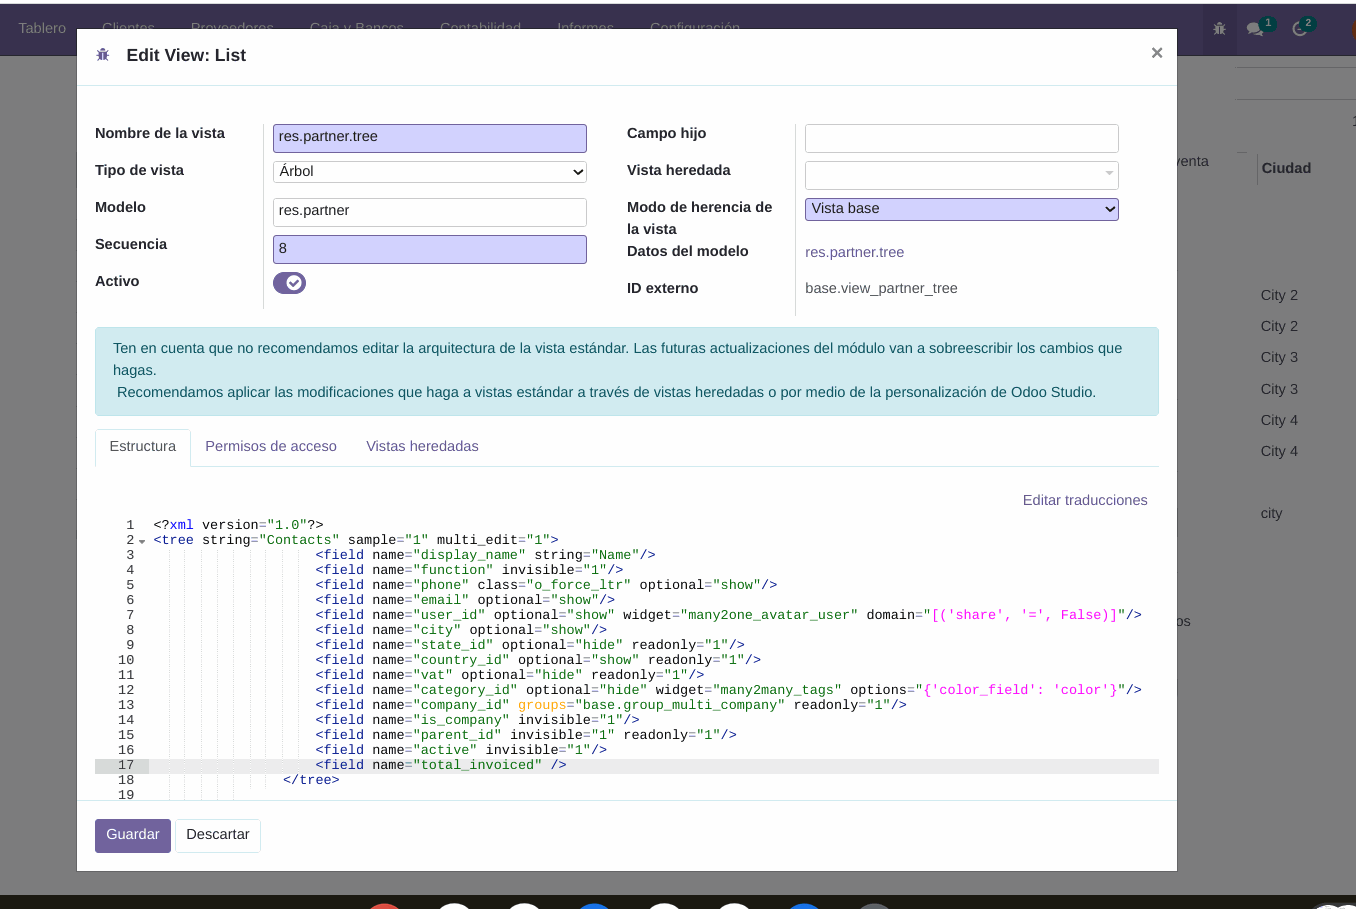Click the bug icon in Edit View title
The width and height of the screenshot is (1356, 909).
coord(102,55)
